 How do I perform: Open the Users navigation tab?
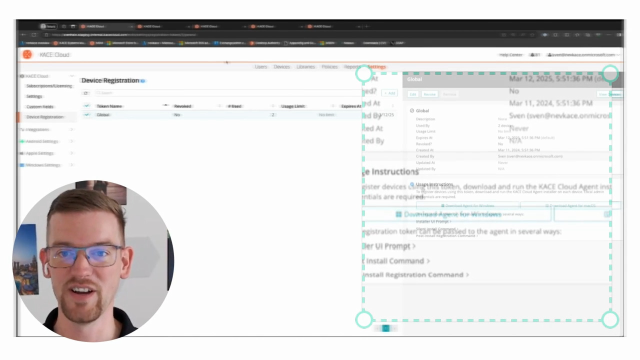coord(261,67)
